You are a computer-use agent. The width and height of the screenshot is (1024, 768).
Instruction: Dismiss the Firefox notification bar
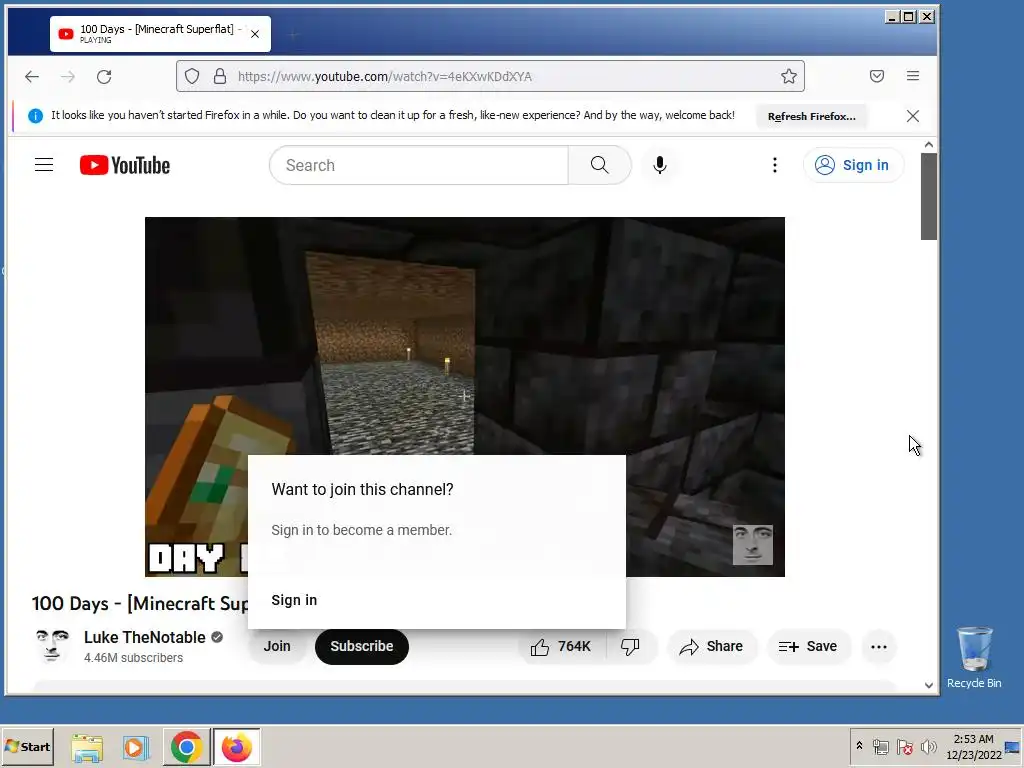(913, 116)
